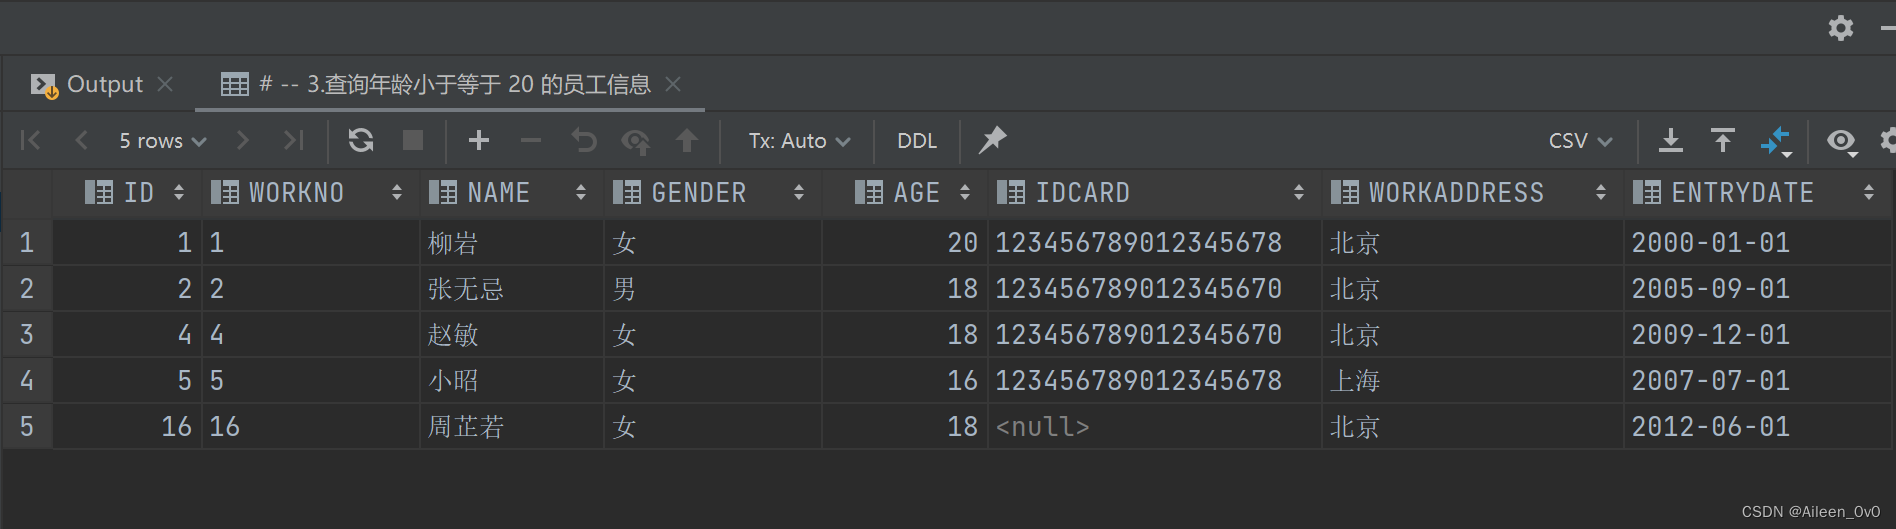Click the Reload Page refresh icon
Image resolution: width=1896 pixels, height=529 pixels.
pyautogui.click(x=361, y=140)
